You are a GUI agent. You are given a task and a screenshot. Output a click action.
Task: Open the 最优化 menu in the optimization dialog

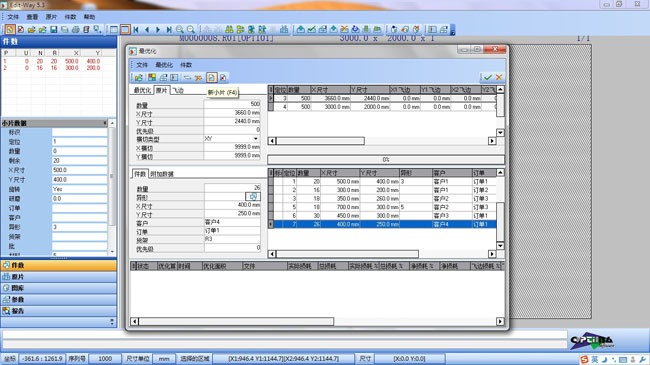164,65
